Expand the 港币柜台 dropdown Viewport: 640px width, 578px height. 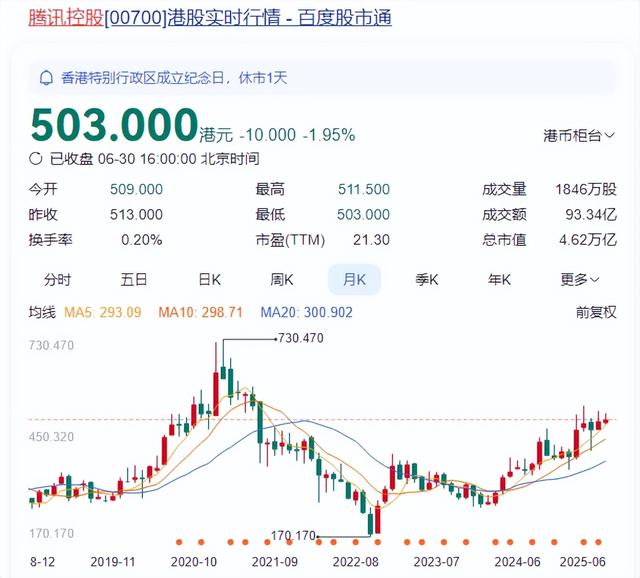(579, 136)
